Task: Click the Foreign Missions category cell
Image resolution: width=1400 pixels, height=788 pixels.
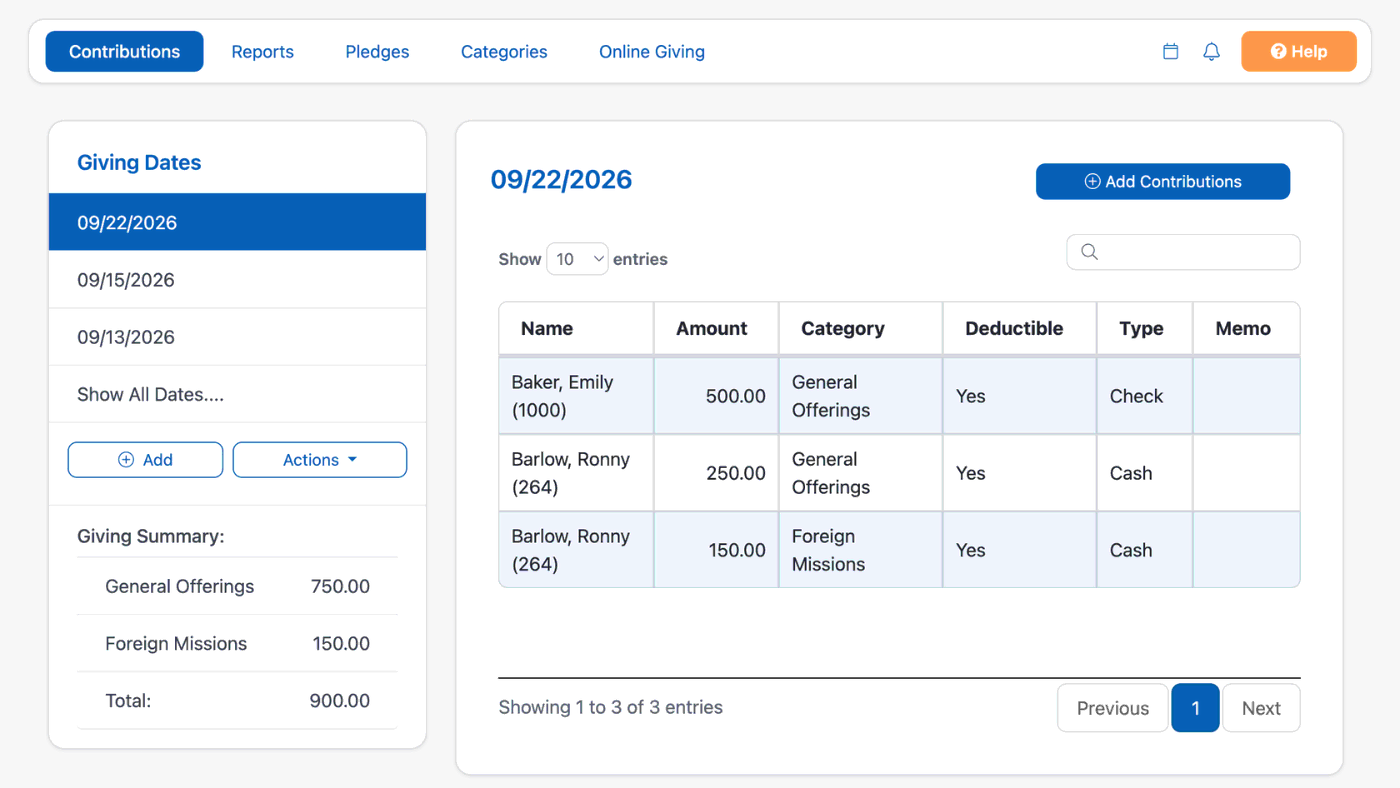Action: (x=861, y=550)
